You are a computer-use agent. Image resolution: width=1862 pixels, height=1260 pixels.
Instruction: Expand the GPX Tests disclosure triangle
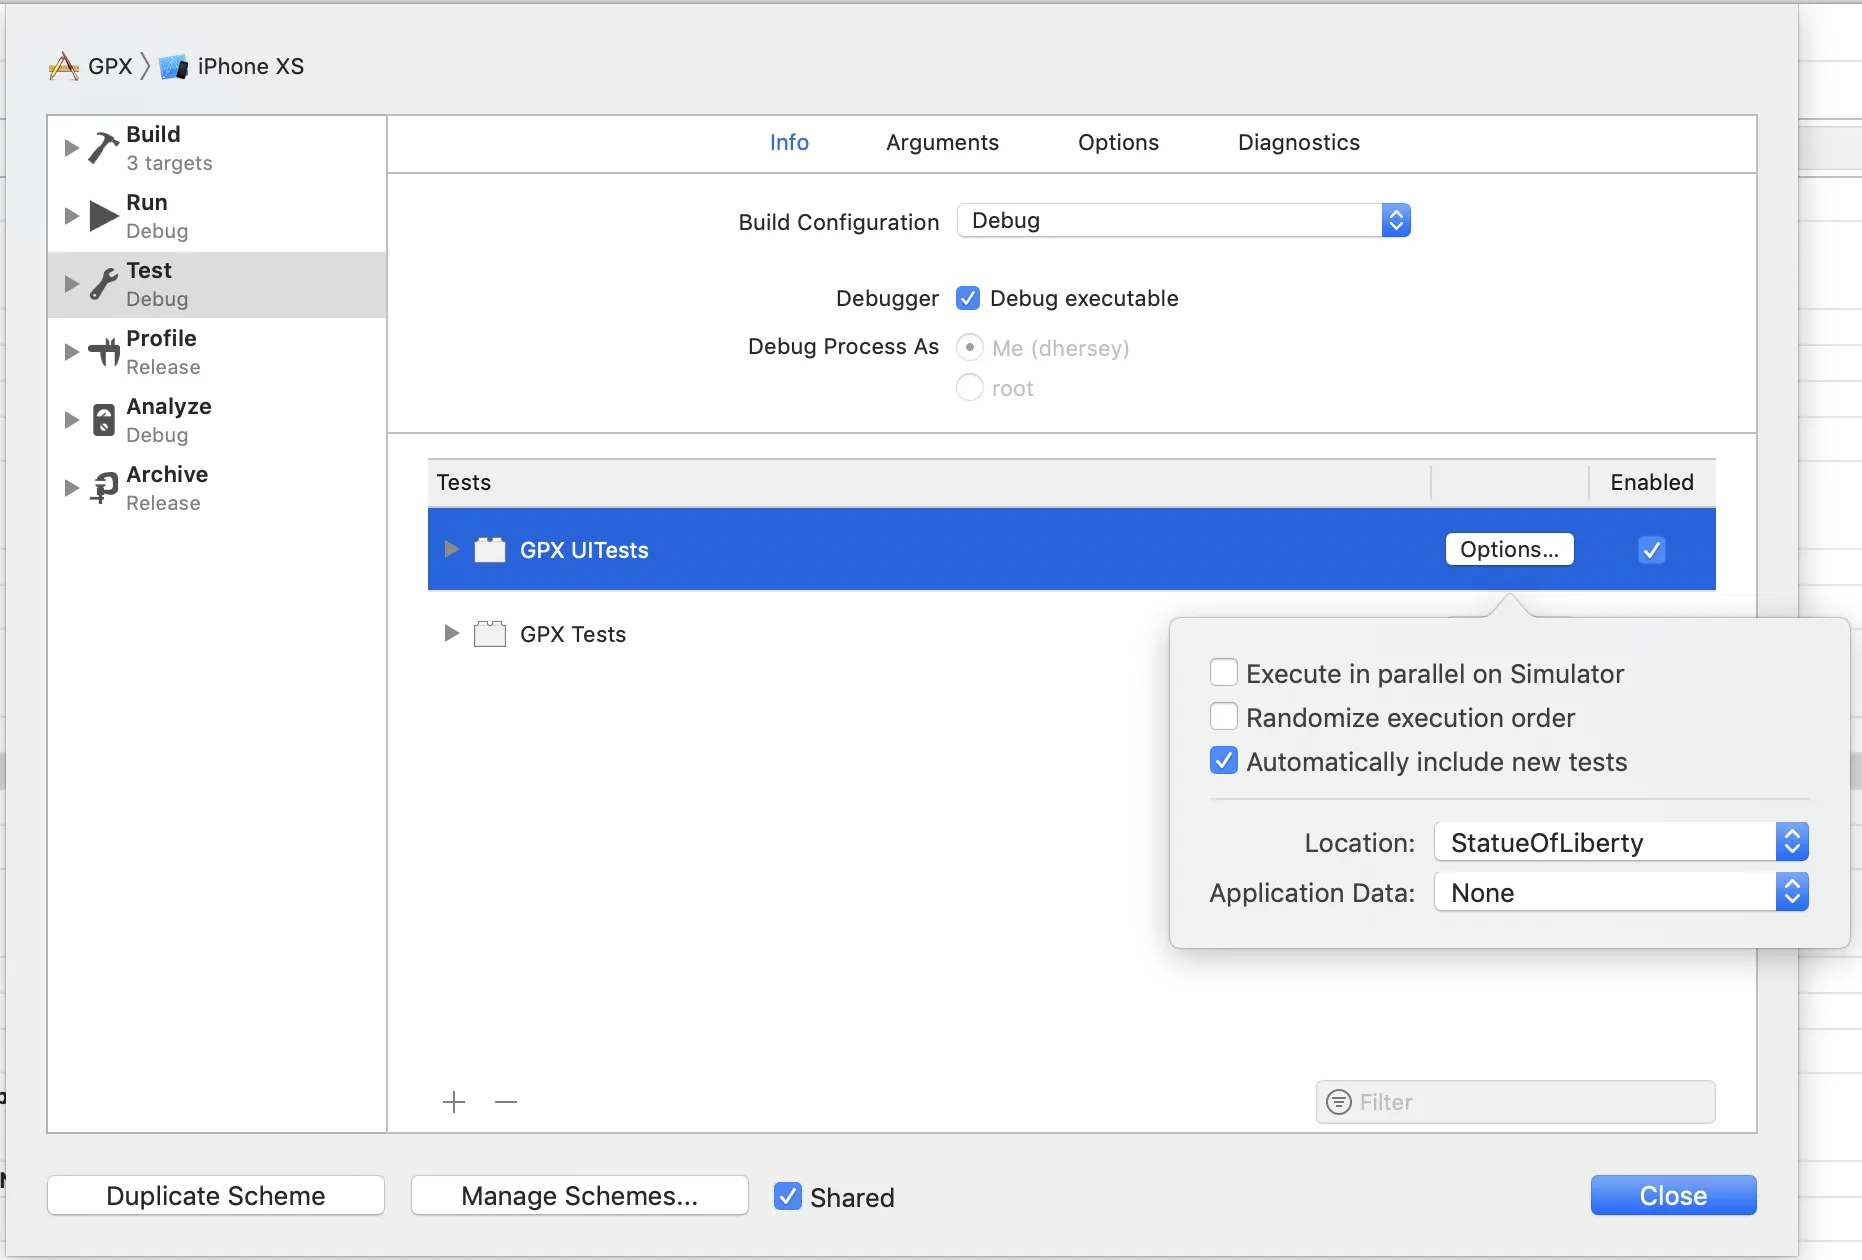pos(451,633)
